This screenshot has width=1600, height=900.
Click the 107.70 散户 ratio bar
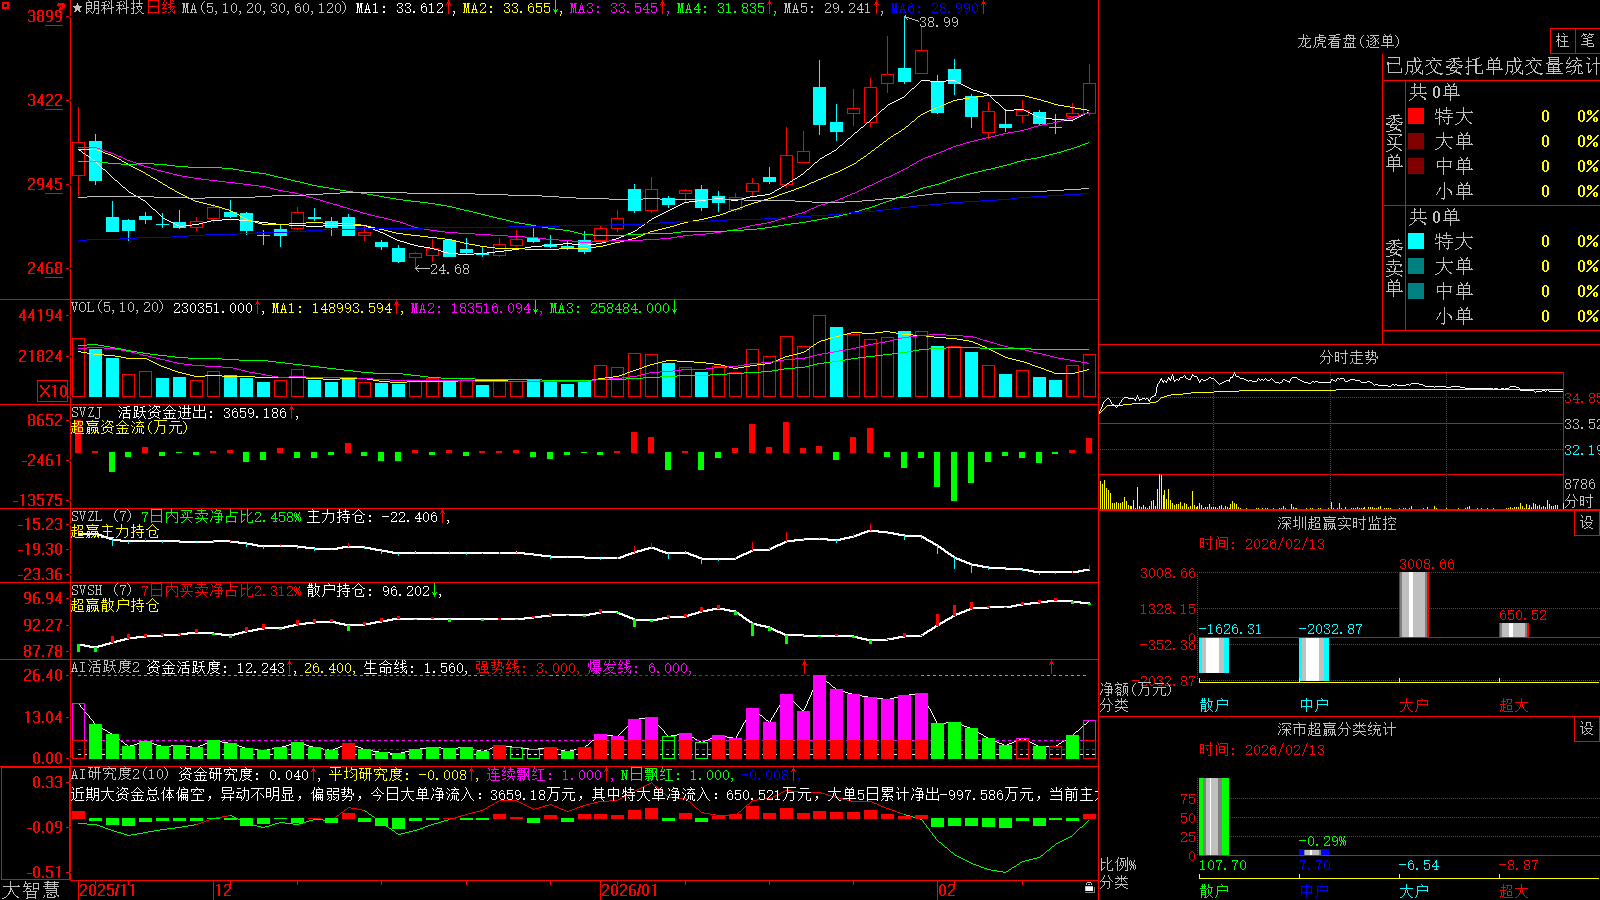pyautogui.click(x=1214, y=816)
